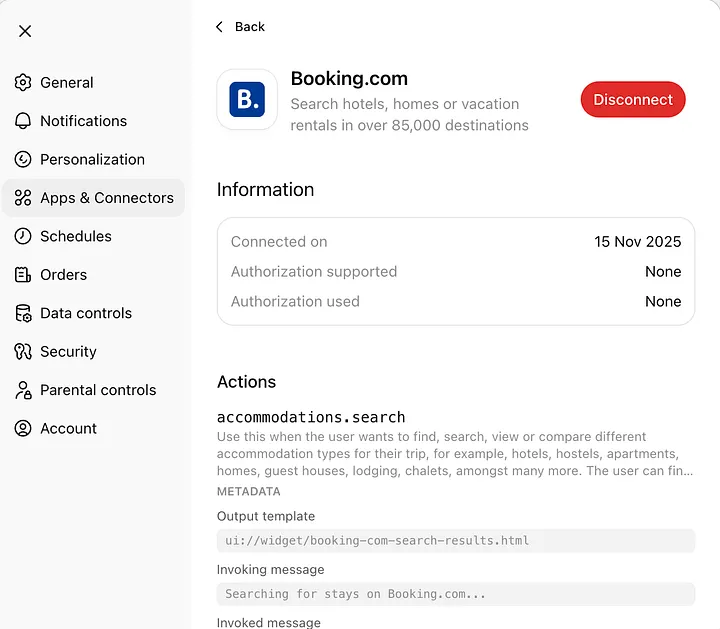Click the accommodations.search action name

[x=311, y=417]
